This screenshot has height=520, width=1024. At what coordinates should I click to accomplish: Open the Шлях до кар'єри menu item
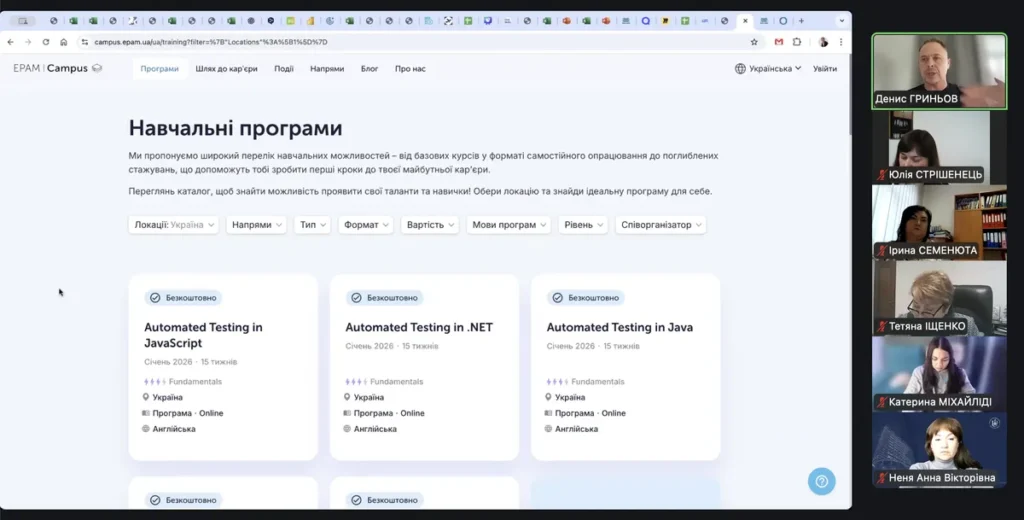click(227, 69)
